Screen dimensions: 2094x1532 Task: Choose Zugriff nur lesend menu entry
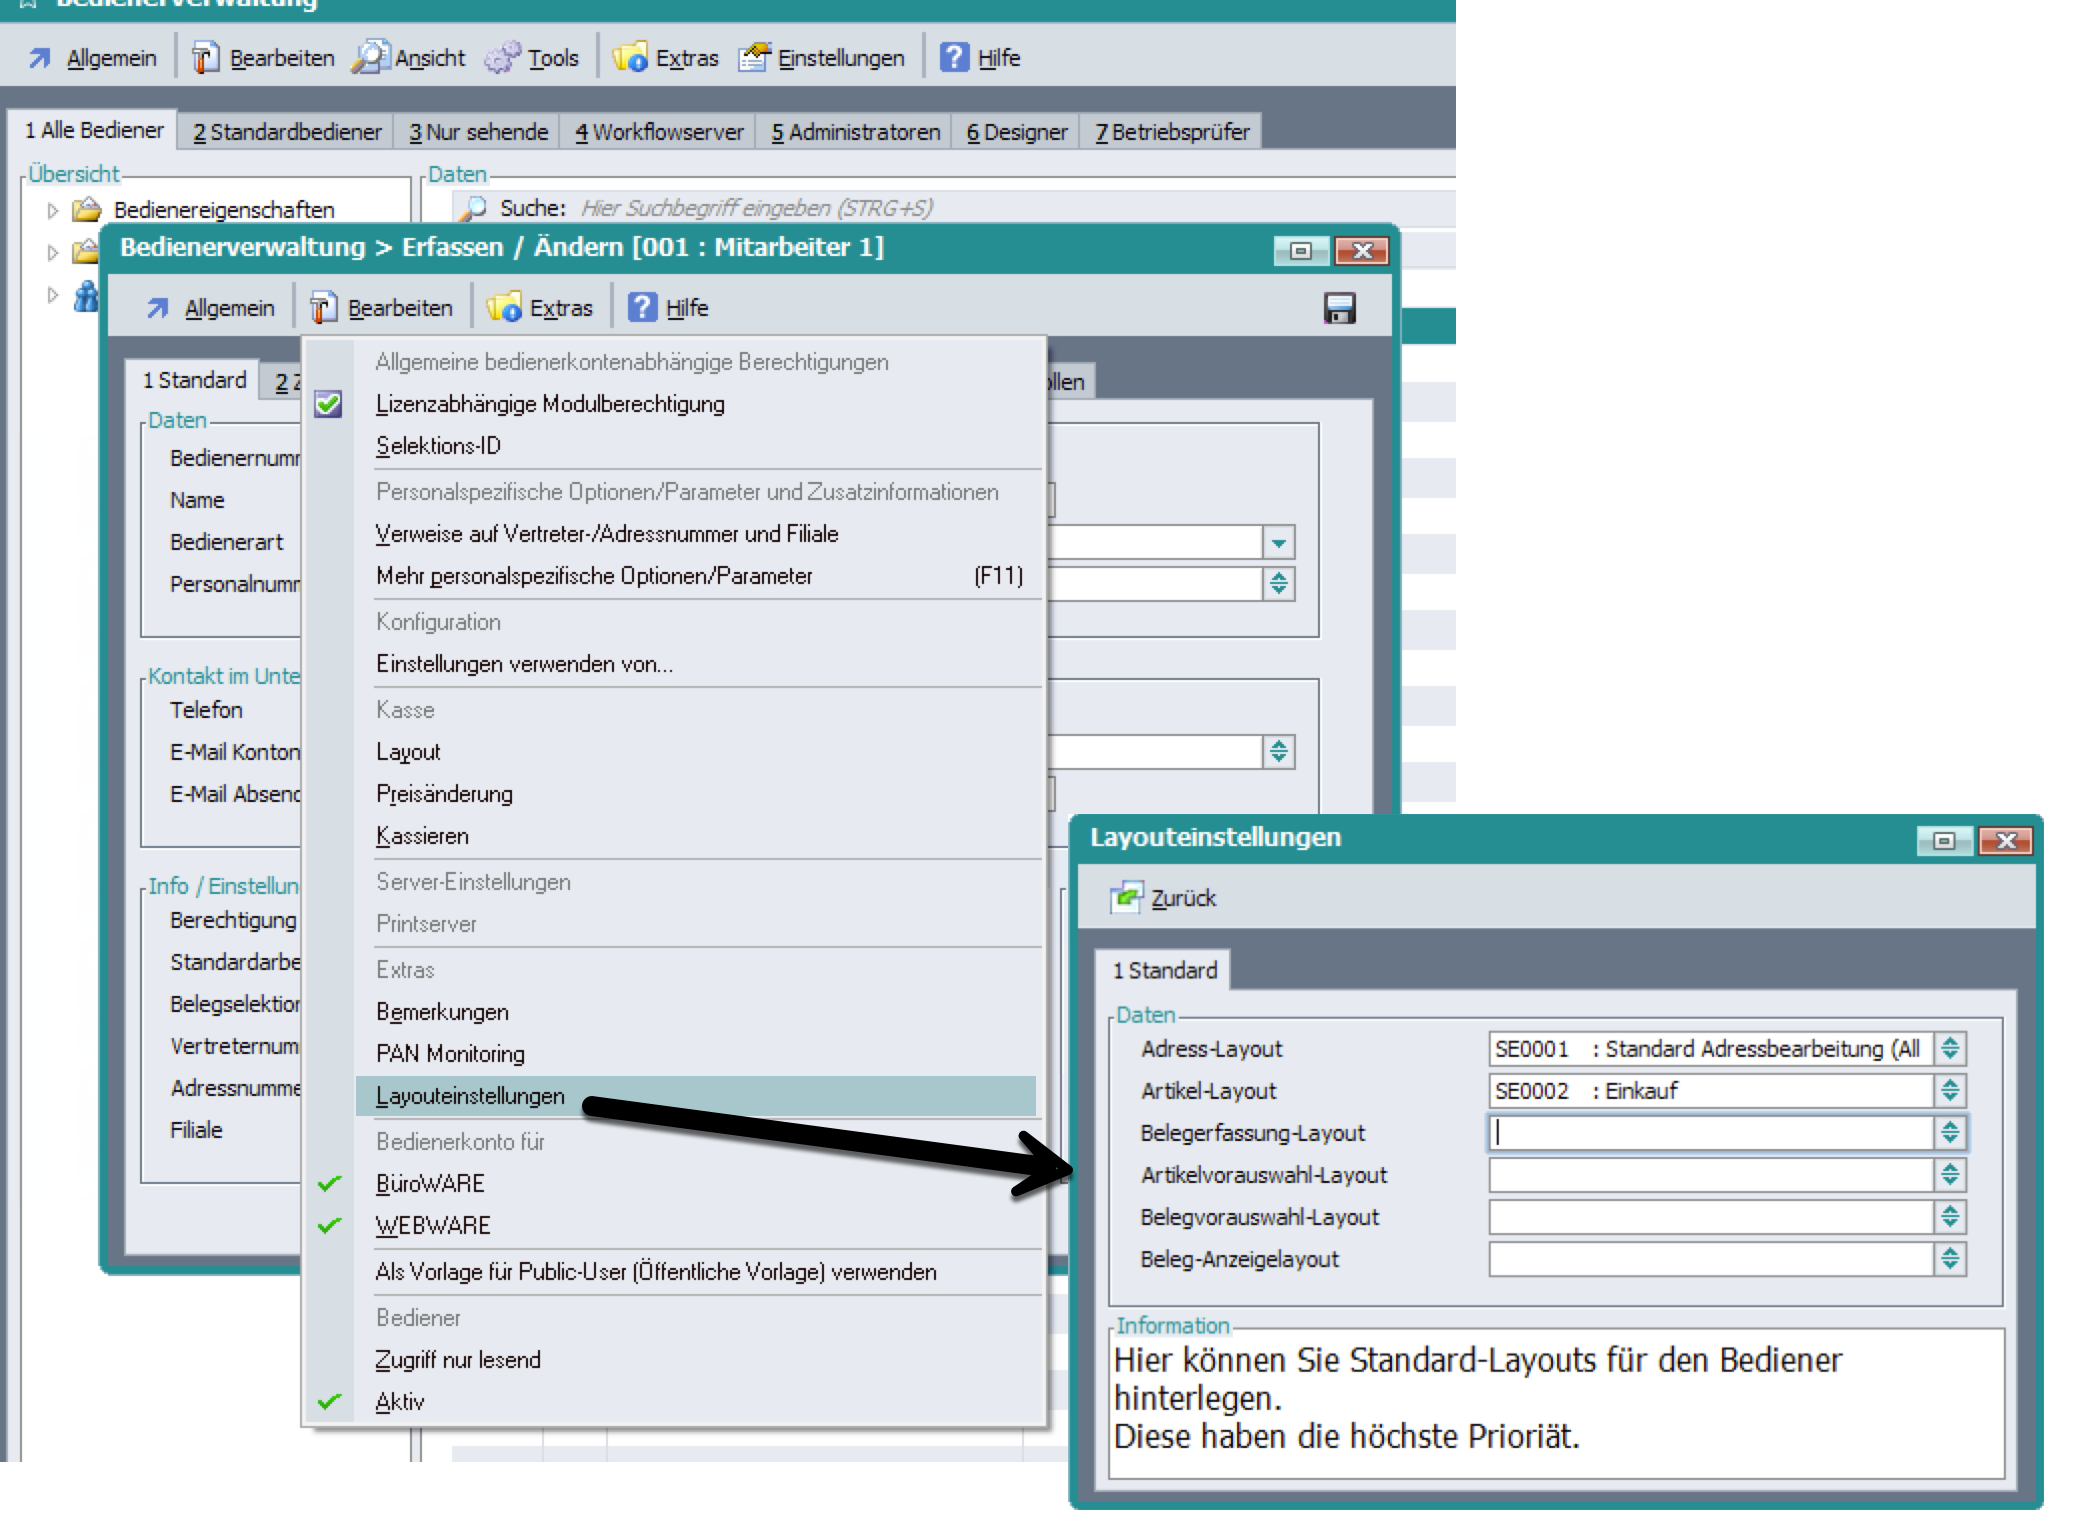458,1359
